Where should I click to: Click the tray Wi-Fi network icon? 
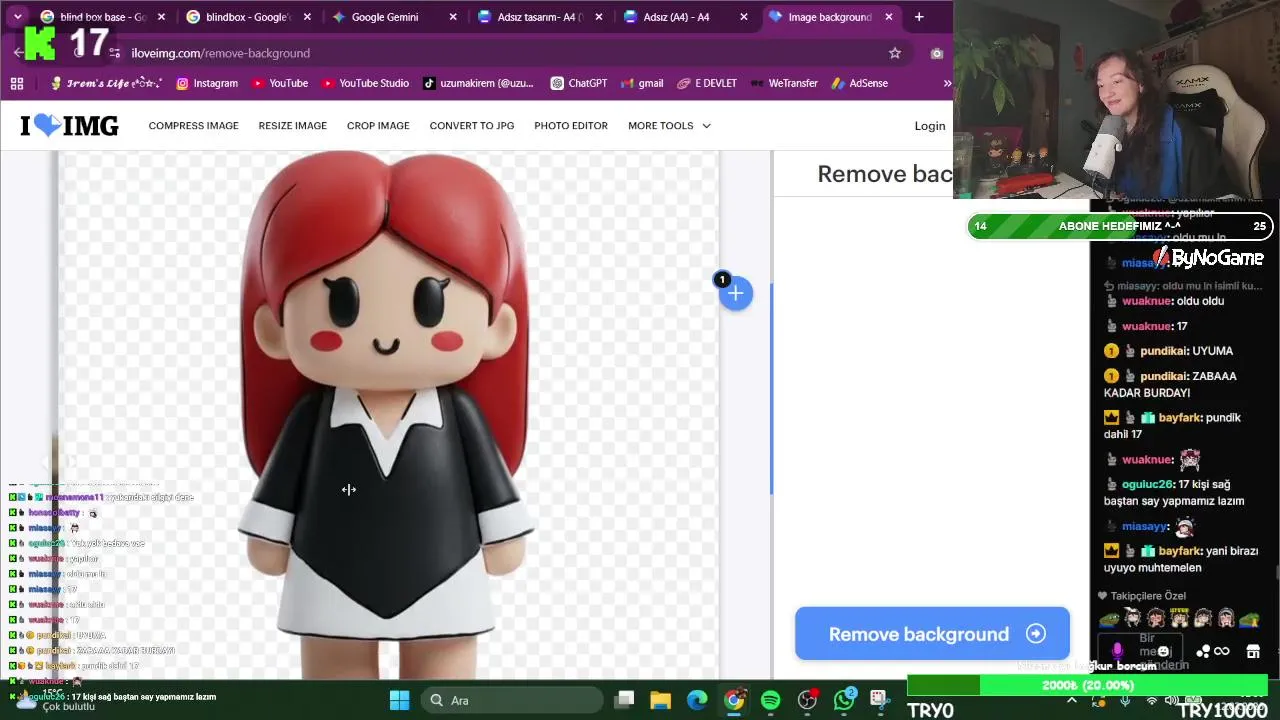tap(1151, 700)
